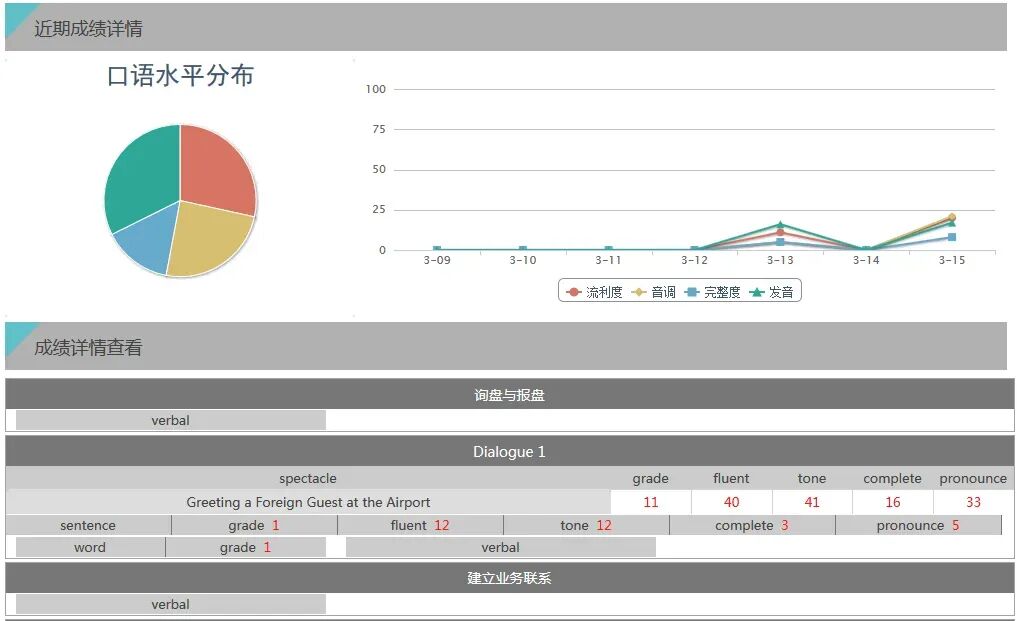This screenshot has height=621, width=1017.
Task: Click the sentence row label
Action: 88,526
